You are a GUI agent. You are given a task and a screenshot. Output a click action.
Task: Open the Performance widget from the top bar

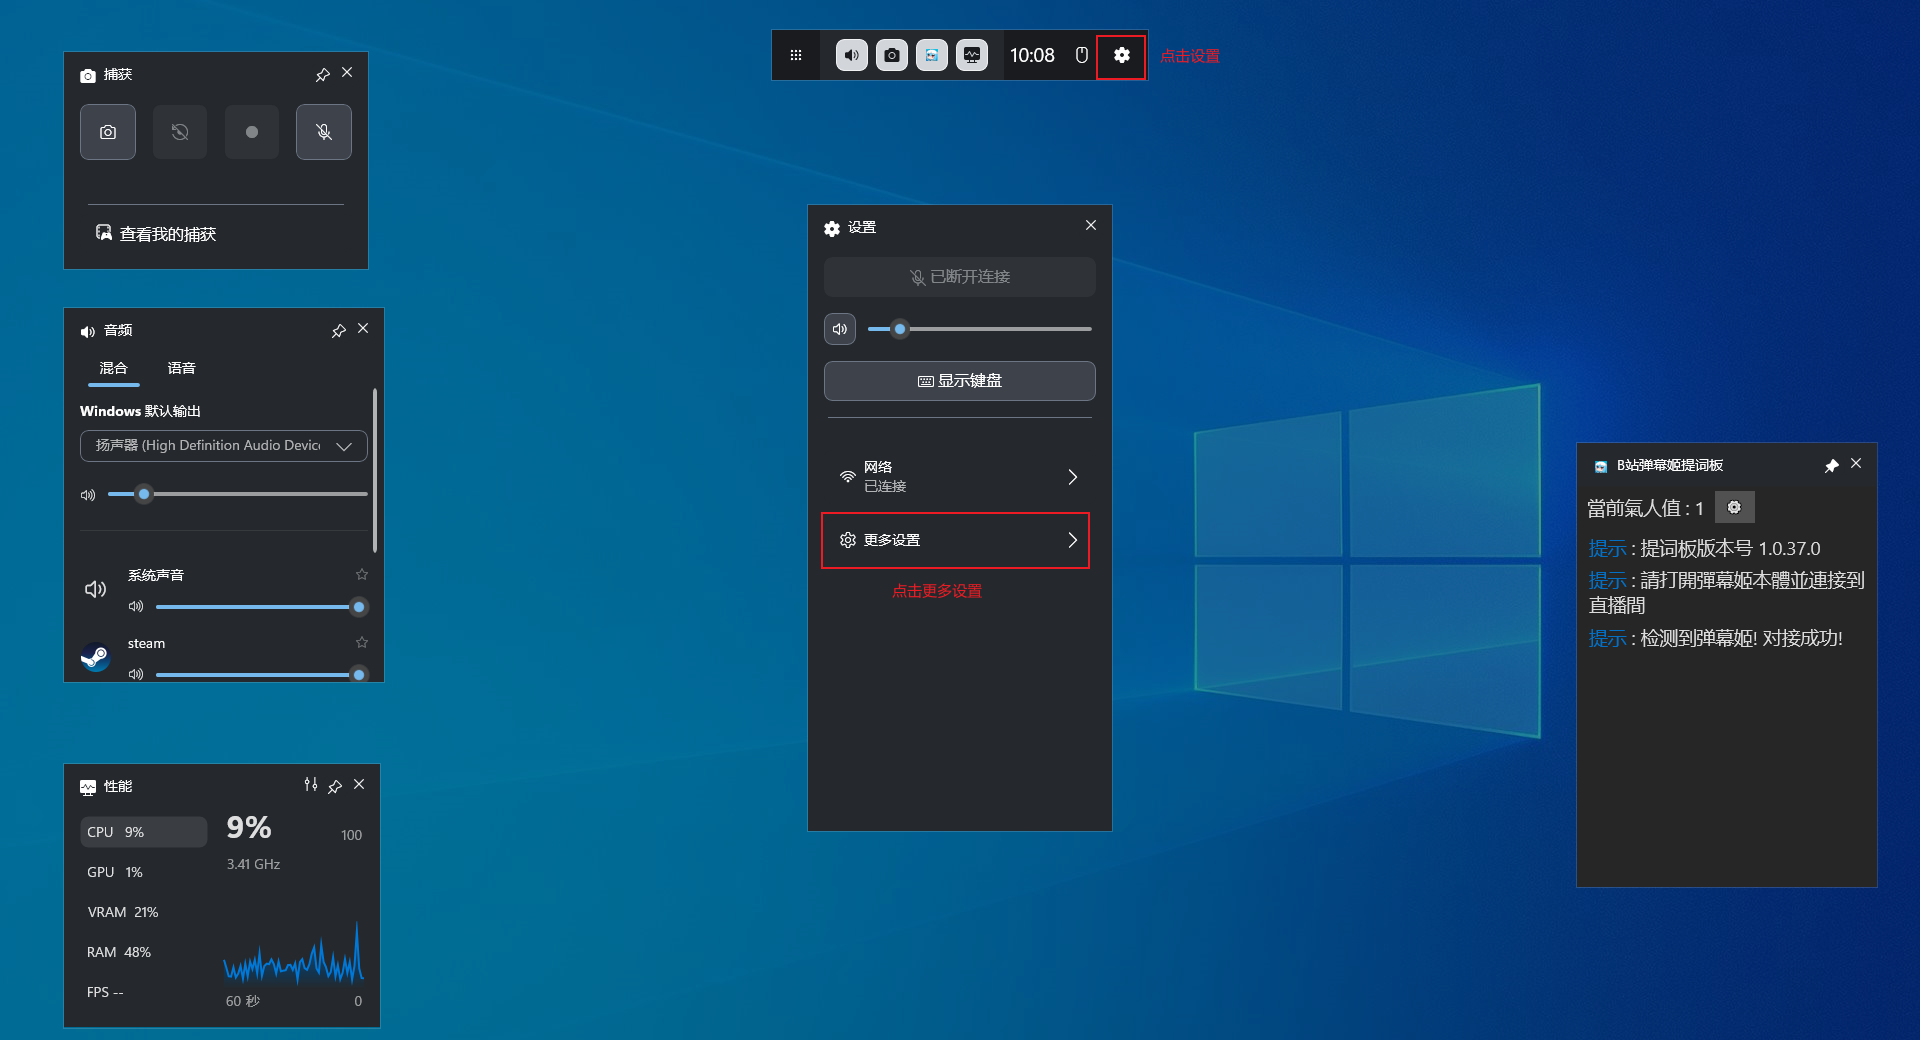click(971, 56)
